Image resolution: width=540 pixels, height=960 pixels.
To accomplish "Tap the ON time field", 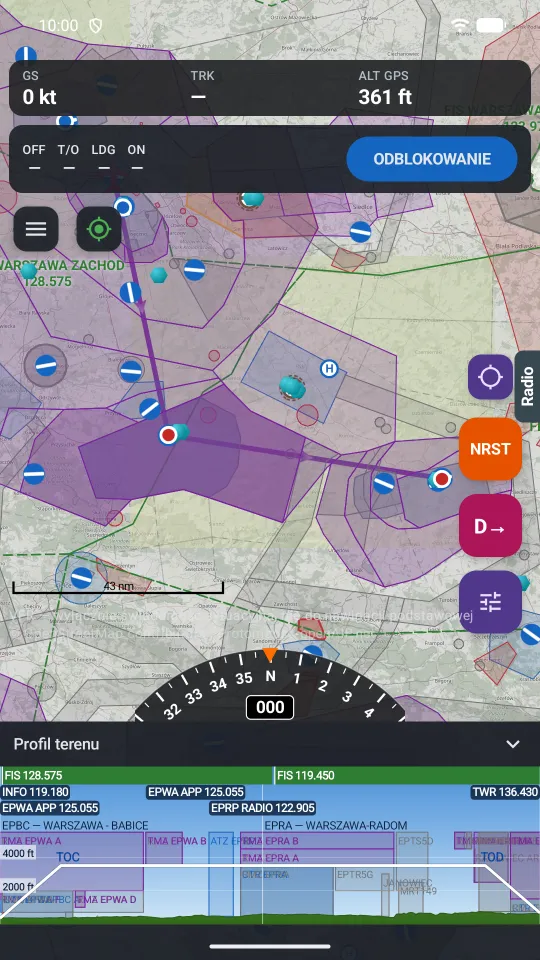I will (137, 159).
